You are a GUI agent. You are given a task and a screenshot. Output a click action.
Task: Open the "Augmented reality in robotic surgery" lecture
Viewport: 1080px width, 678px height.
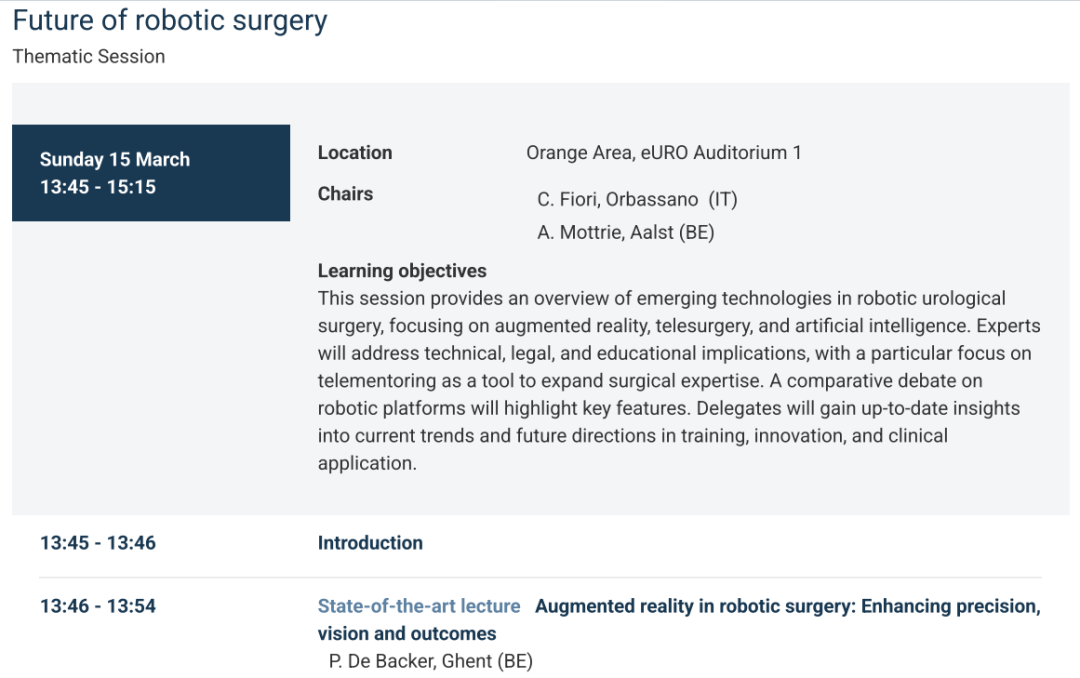(x=787, y=606)
